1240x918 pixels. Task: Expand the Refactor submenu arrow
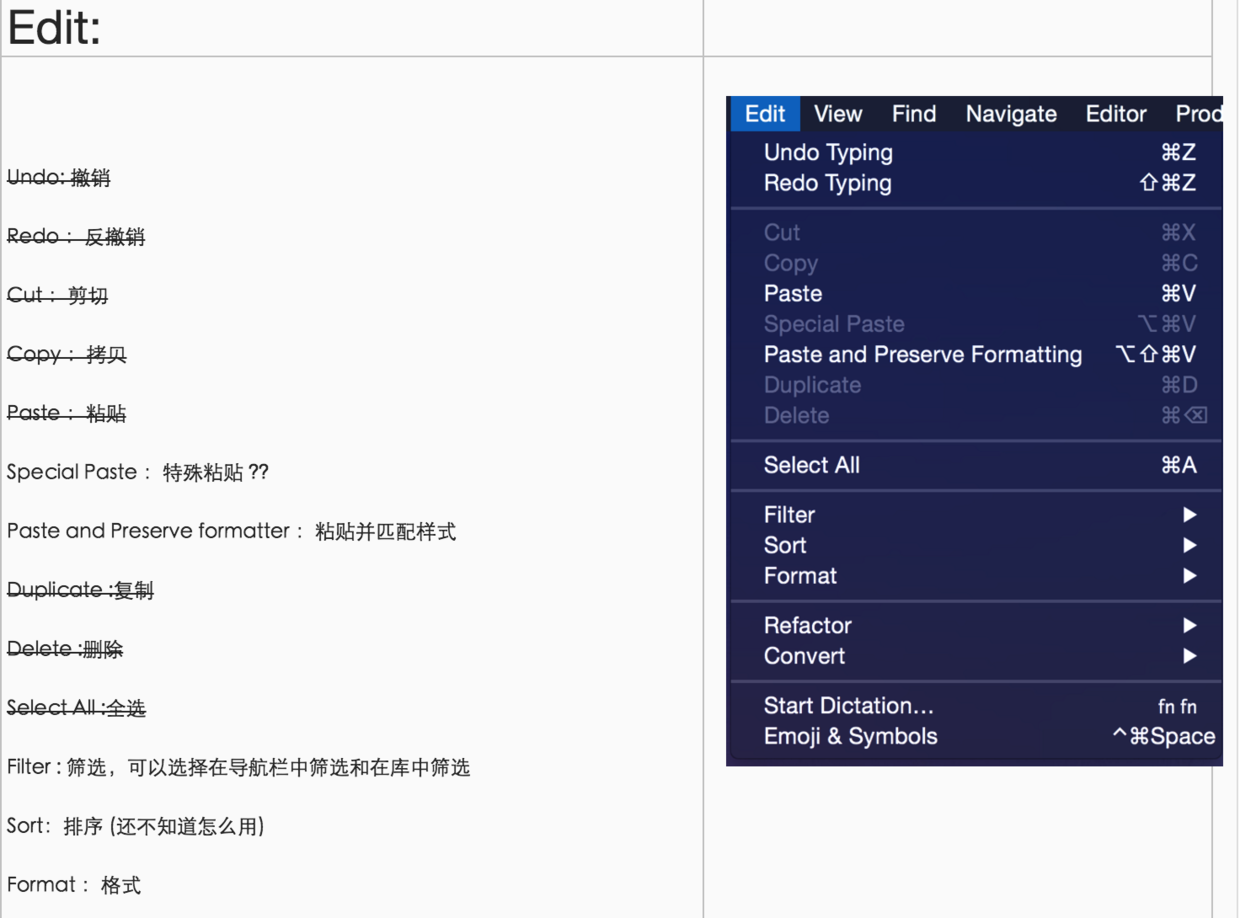1189,626
